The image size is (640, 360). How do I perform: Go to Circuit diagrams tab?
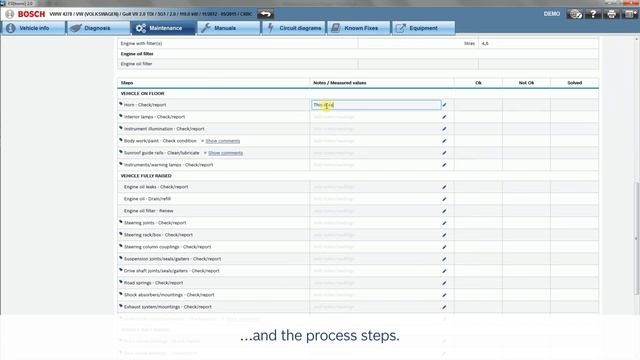click(x=294, y=28)
